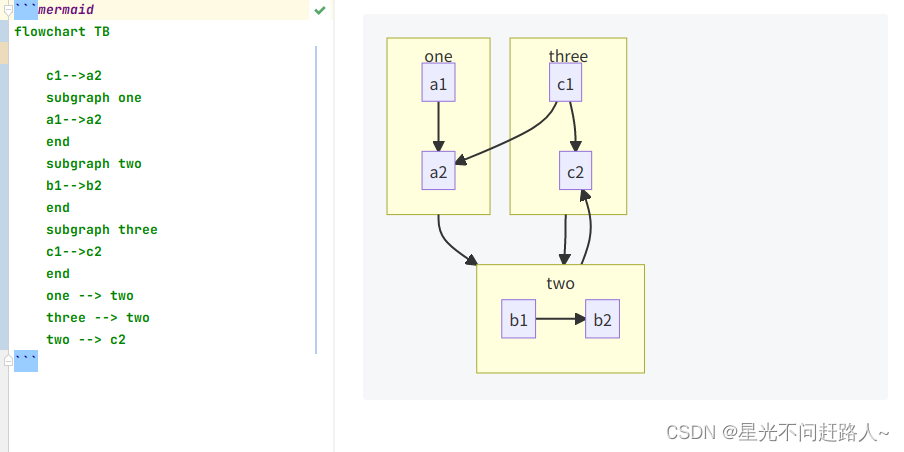Click node a1 in the diagram
The height and width of the screenshot is (452, 904).
[x=439, y=82]
